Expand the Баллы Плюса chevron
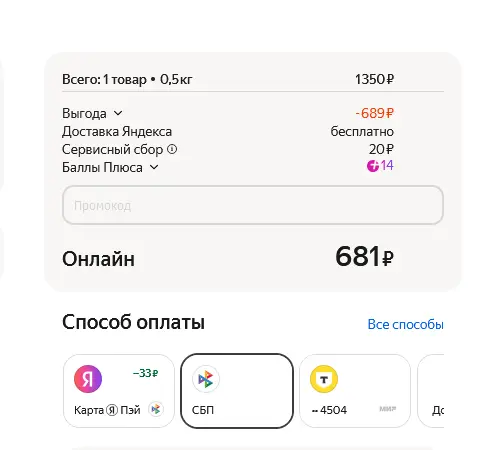The height and width of the screenshot is (450, 486). tap(154, 167)
